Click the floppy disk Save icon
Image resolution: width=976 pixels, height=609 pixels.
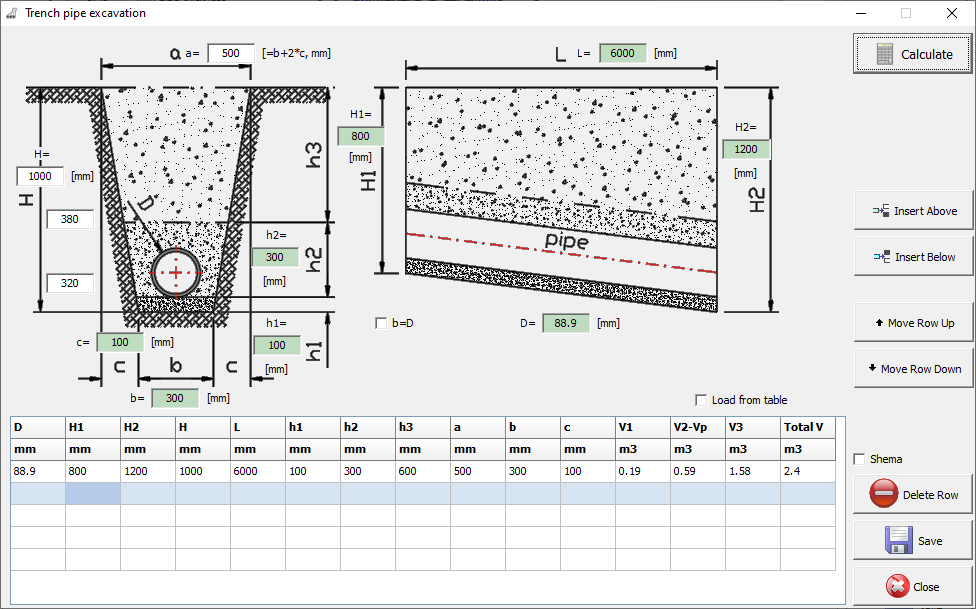tap(898, 540)
